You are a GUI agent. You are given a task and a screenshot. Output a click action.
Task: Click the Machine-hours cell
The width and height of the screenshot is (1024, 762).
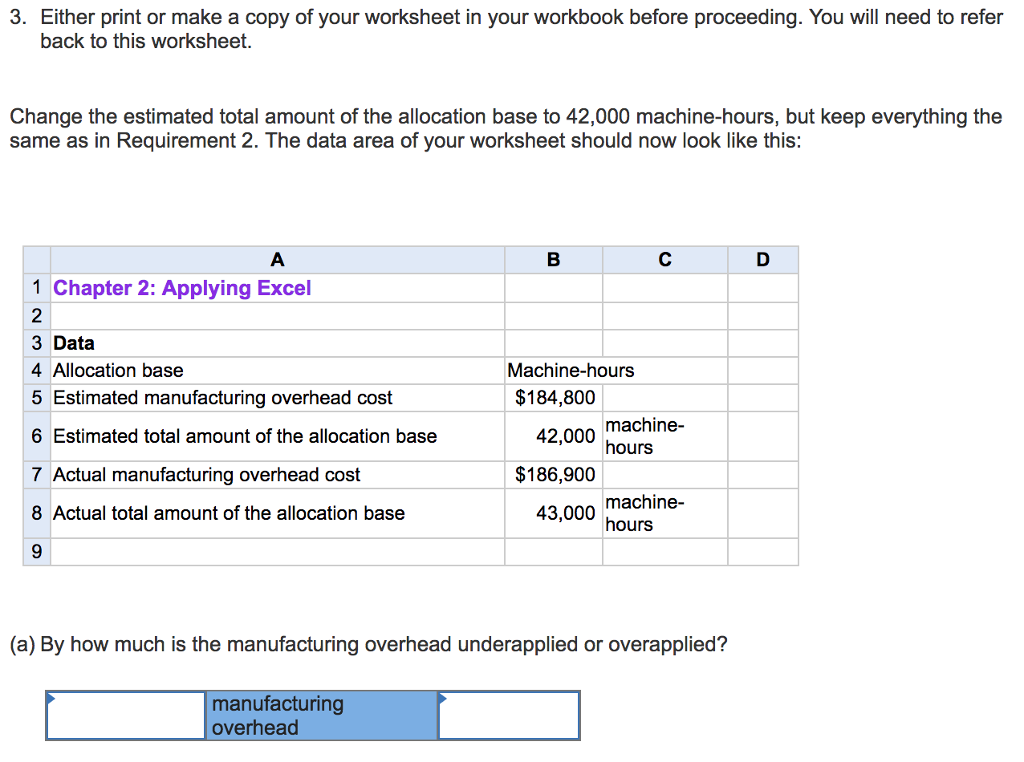click(x=553, y=370)
